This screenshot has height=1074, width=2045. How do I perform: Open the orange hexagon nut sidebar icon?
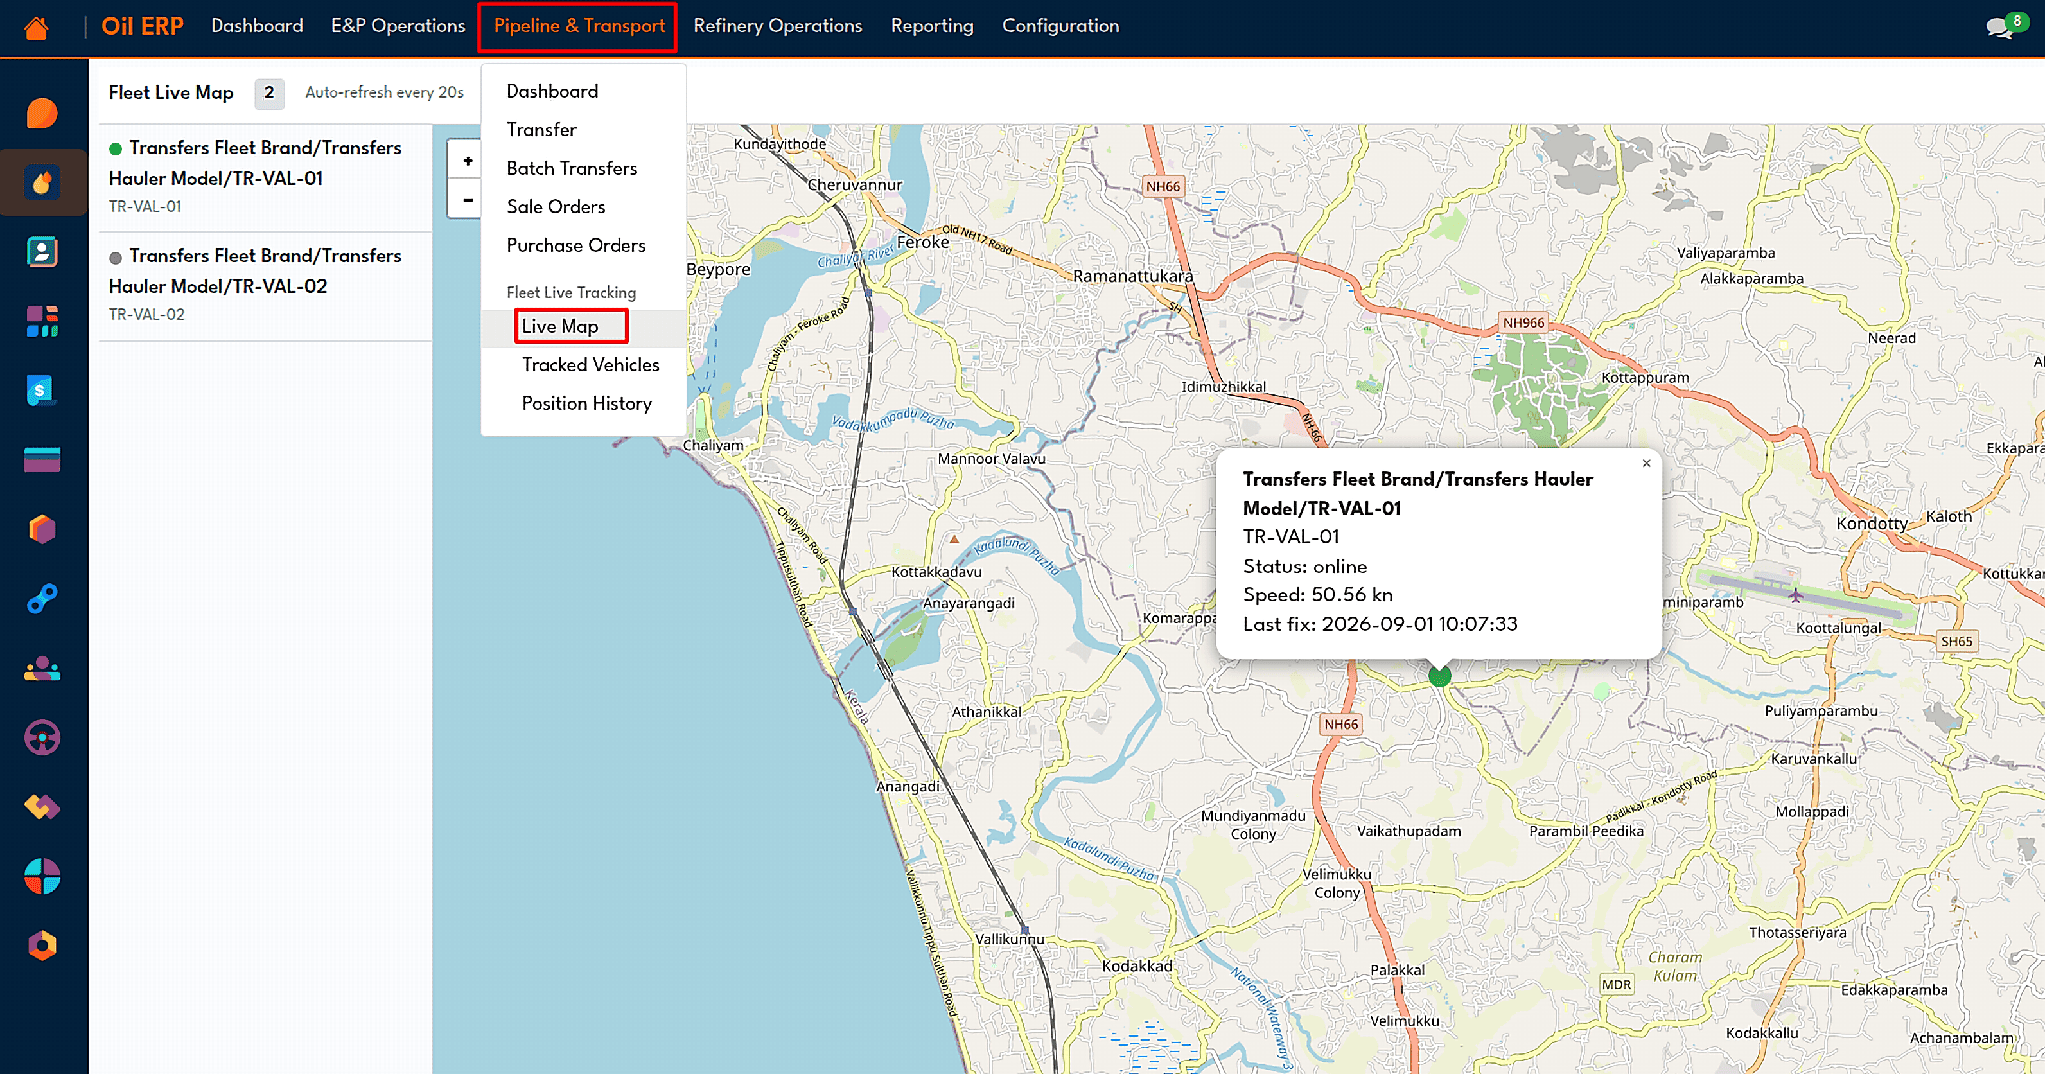(42, 945)
